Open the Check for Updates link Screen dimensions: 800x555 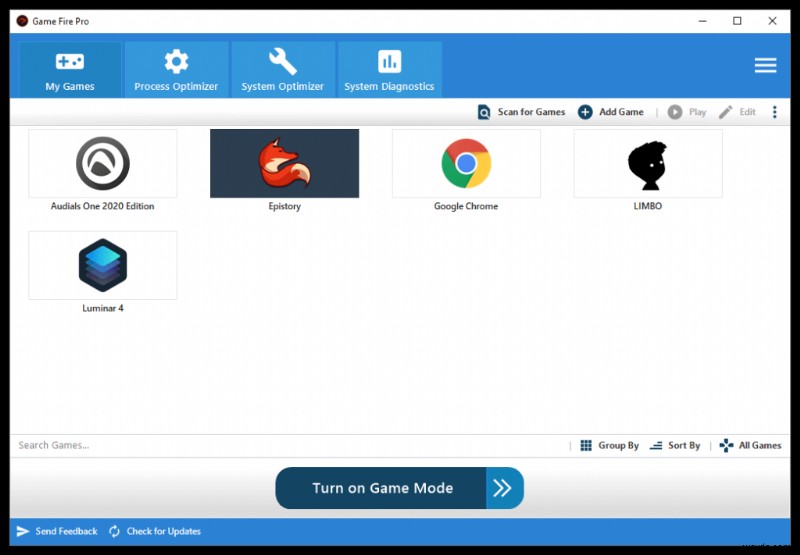click(163, 531)
